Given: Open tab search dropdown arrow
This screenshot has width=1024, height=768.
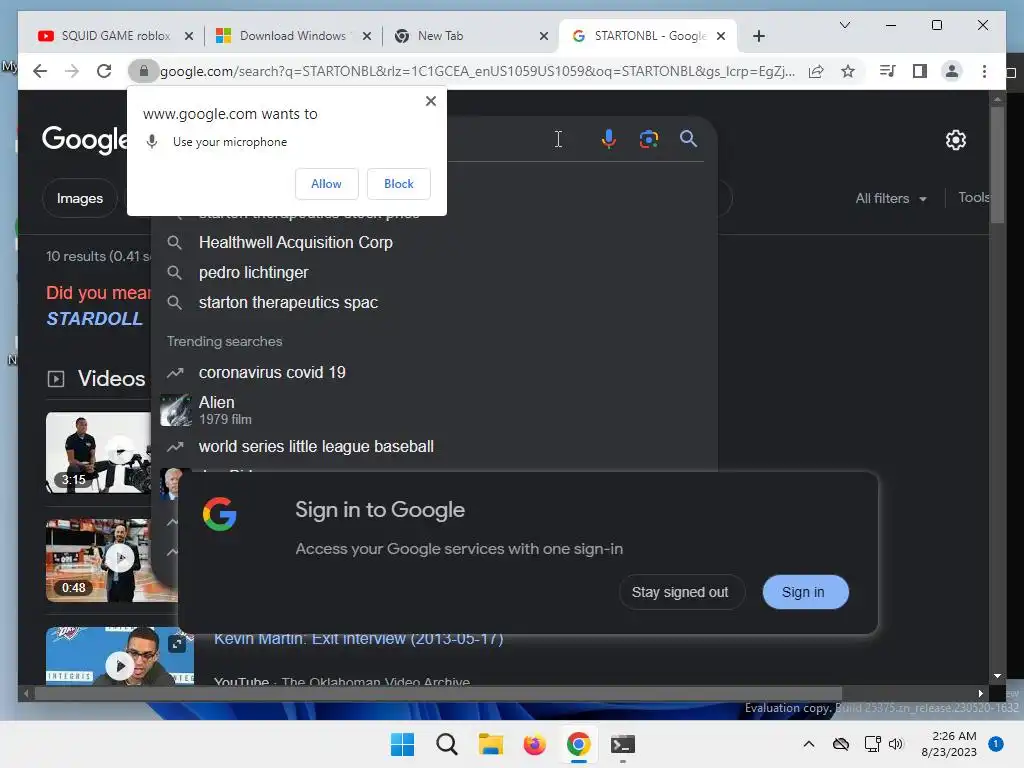Looking at the screenshot, I should click(844, 25).
